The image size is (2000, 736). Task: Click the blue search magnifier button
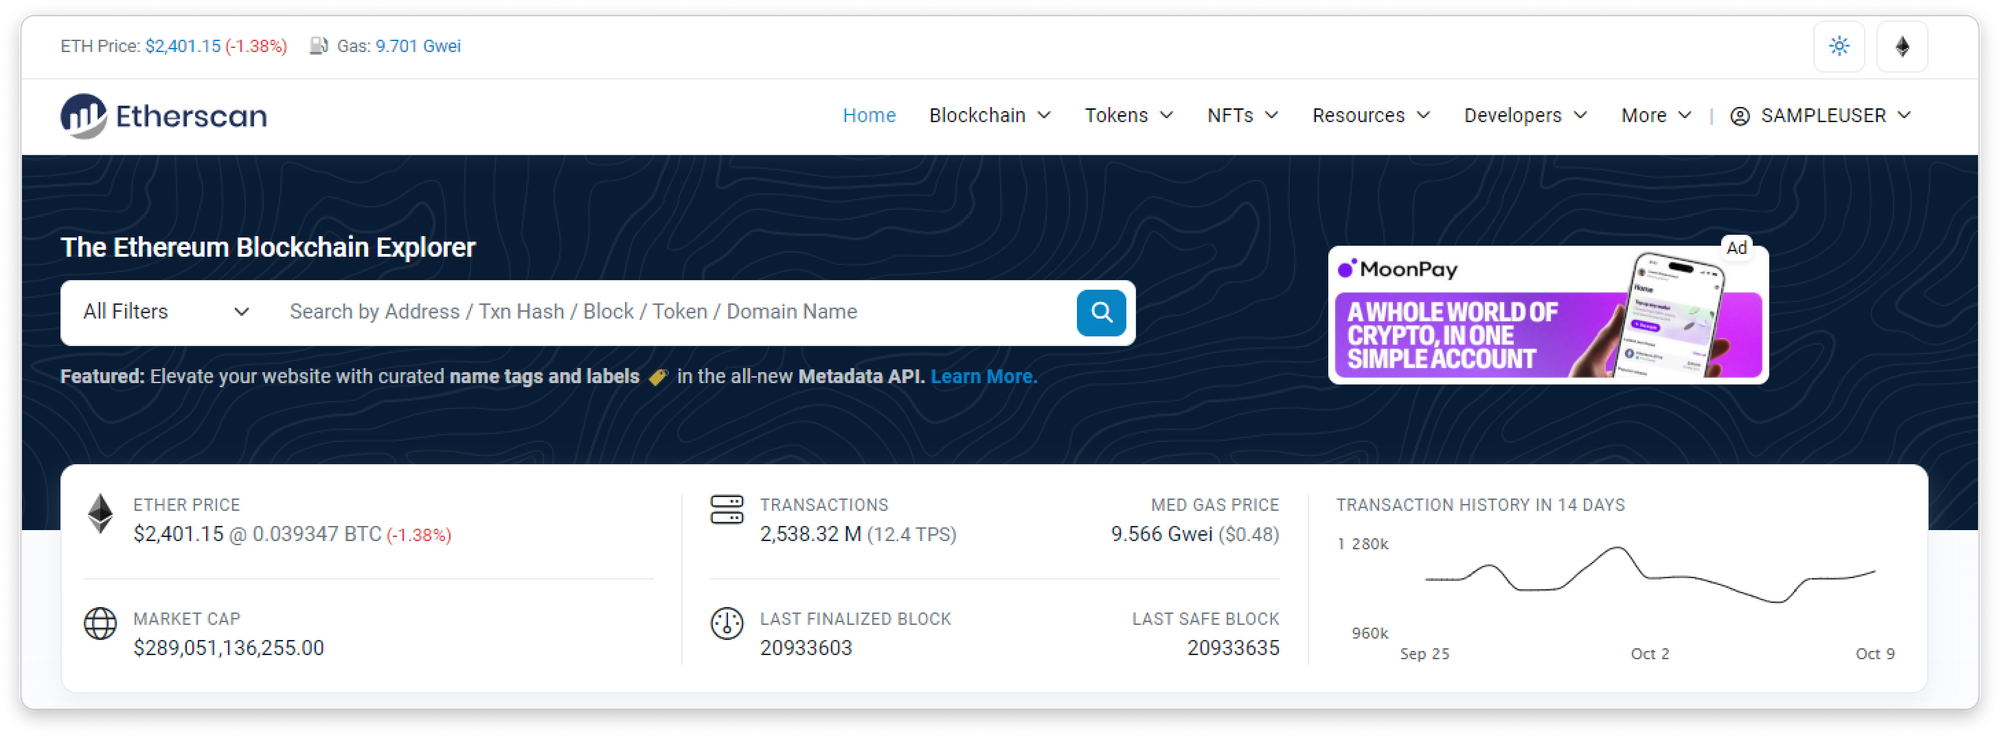1101,313
